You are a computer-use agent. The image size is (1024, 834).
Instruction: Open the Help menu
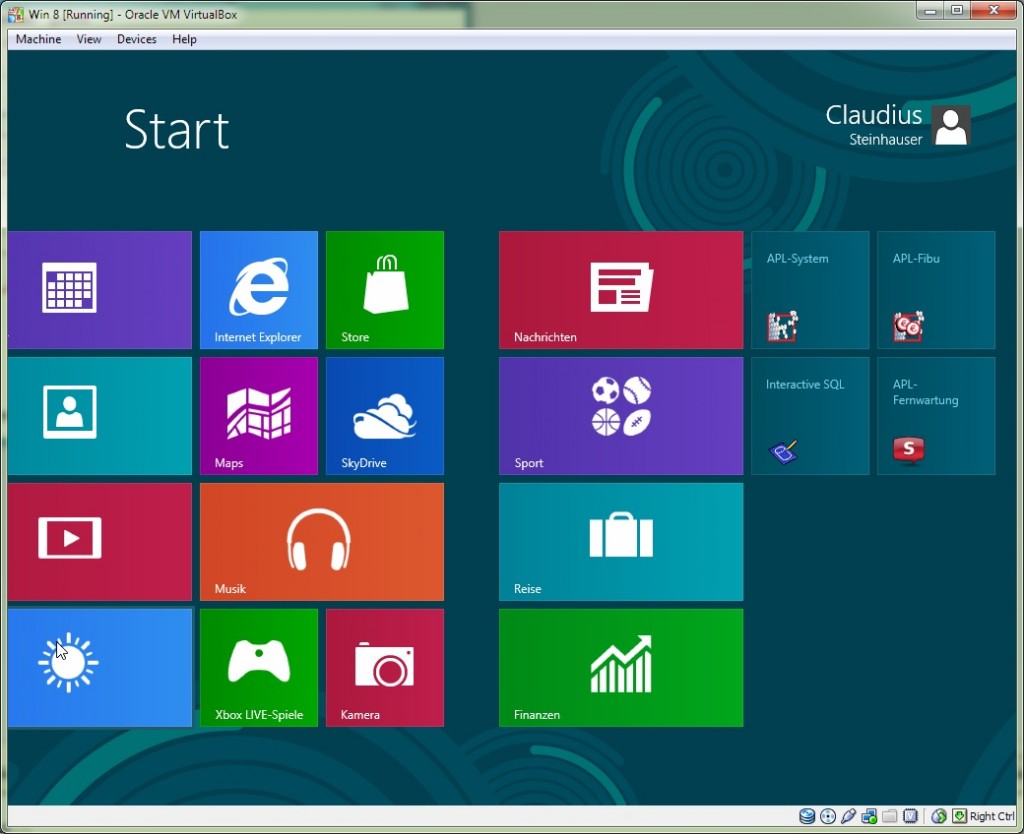(184, 39)
